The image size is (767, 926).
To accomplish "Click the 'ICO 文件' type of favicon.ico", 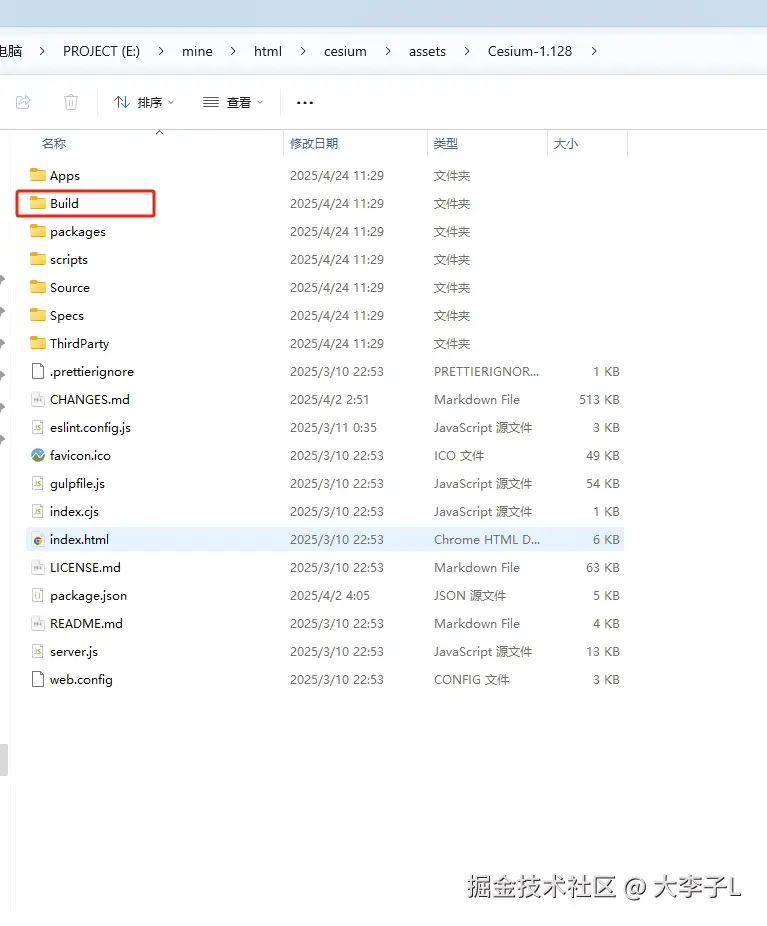I will 459,455.
